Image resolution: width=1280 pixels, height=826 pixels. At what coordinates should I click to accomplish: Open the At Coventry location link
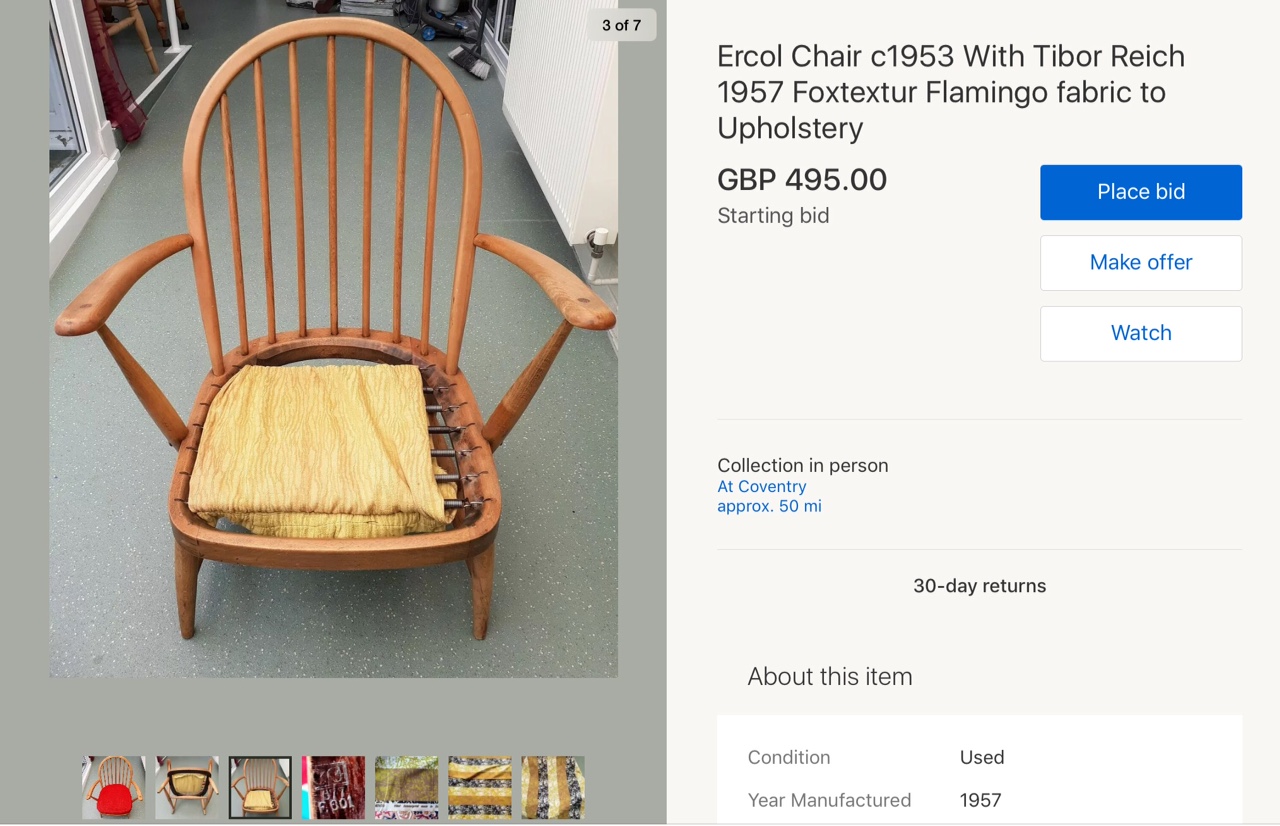click(x=761, y=486)
